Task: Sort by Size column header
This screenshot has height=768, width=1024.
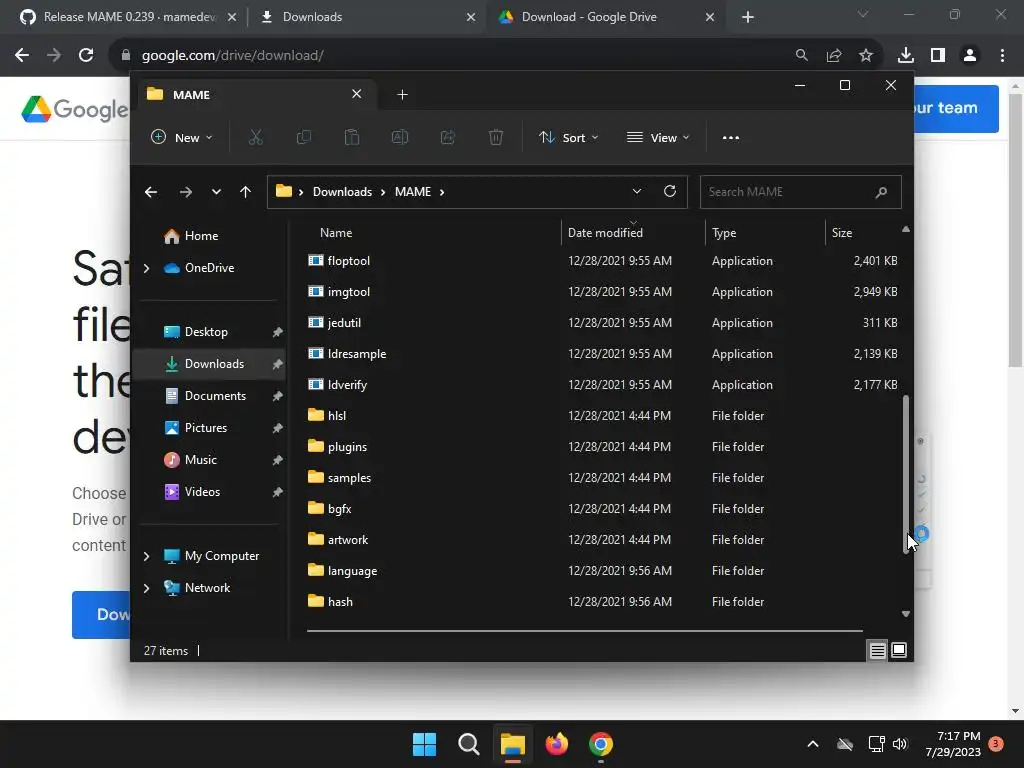Action: point(842,232)
